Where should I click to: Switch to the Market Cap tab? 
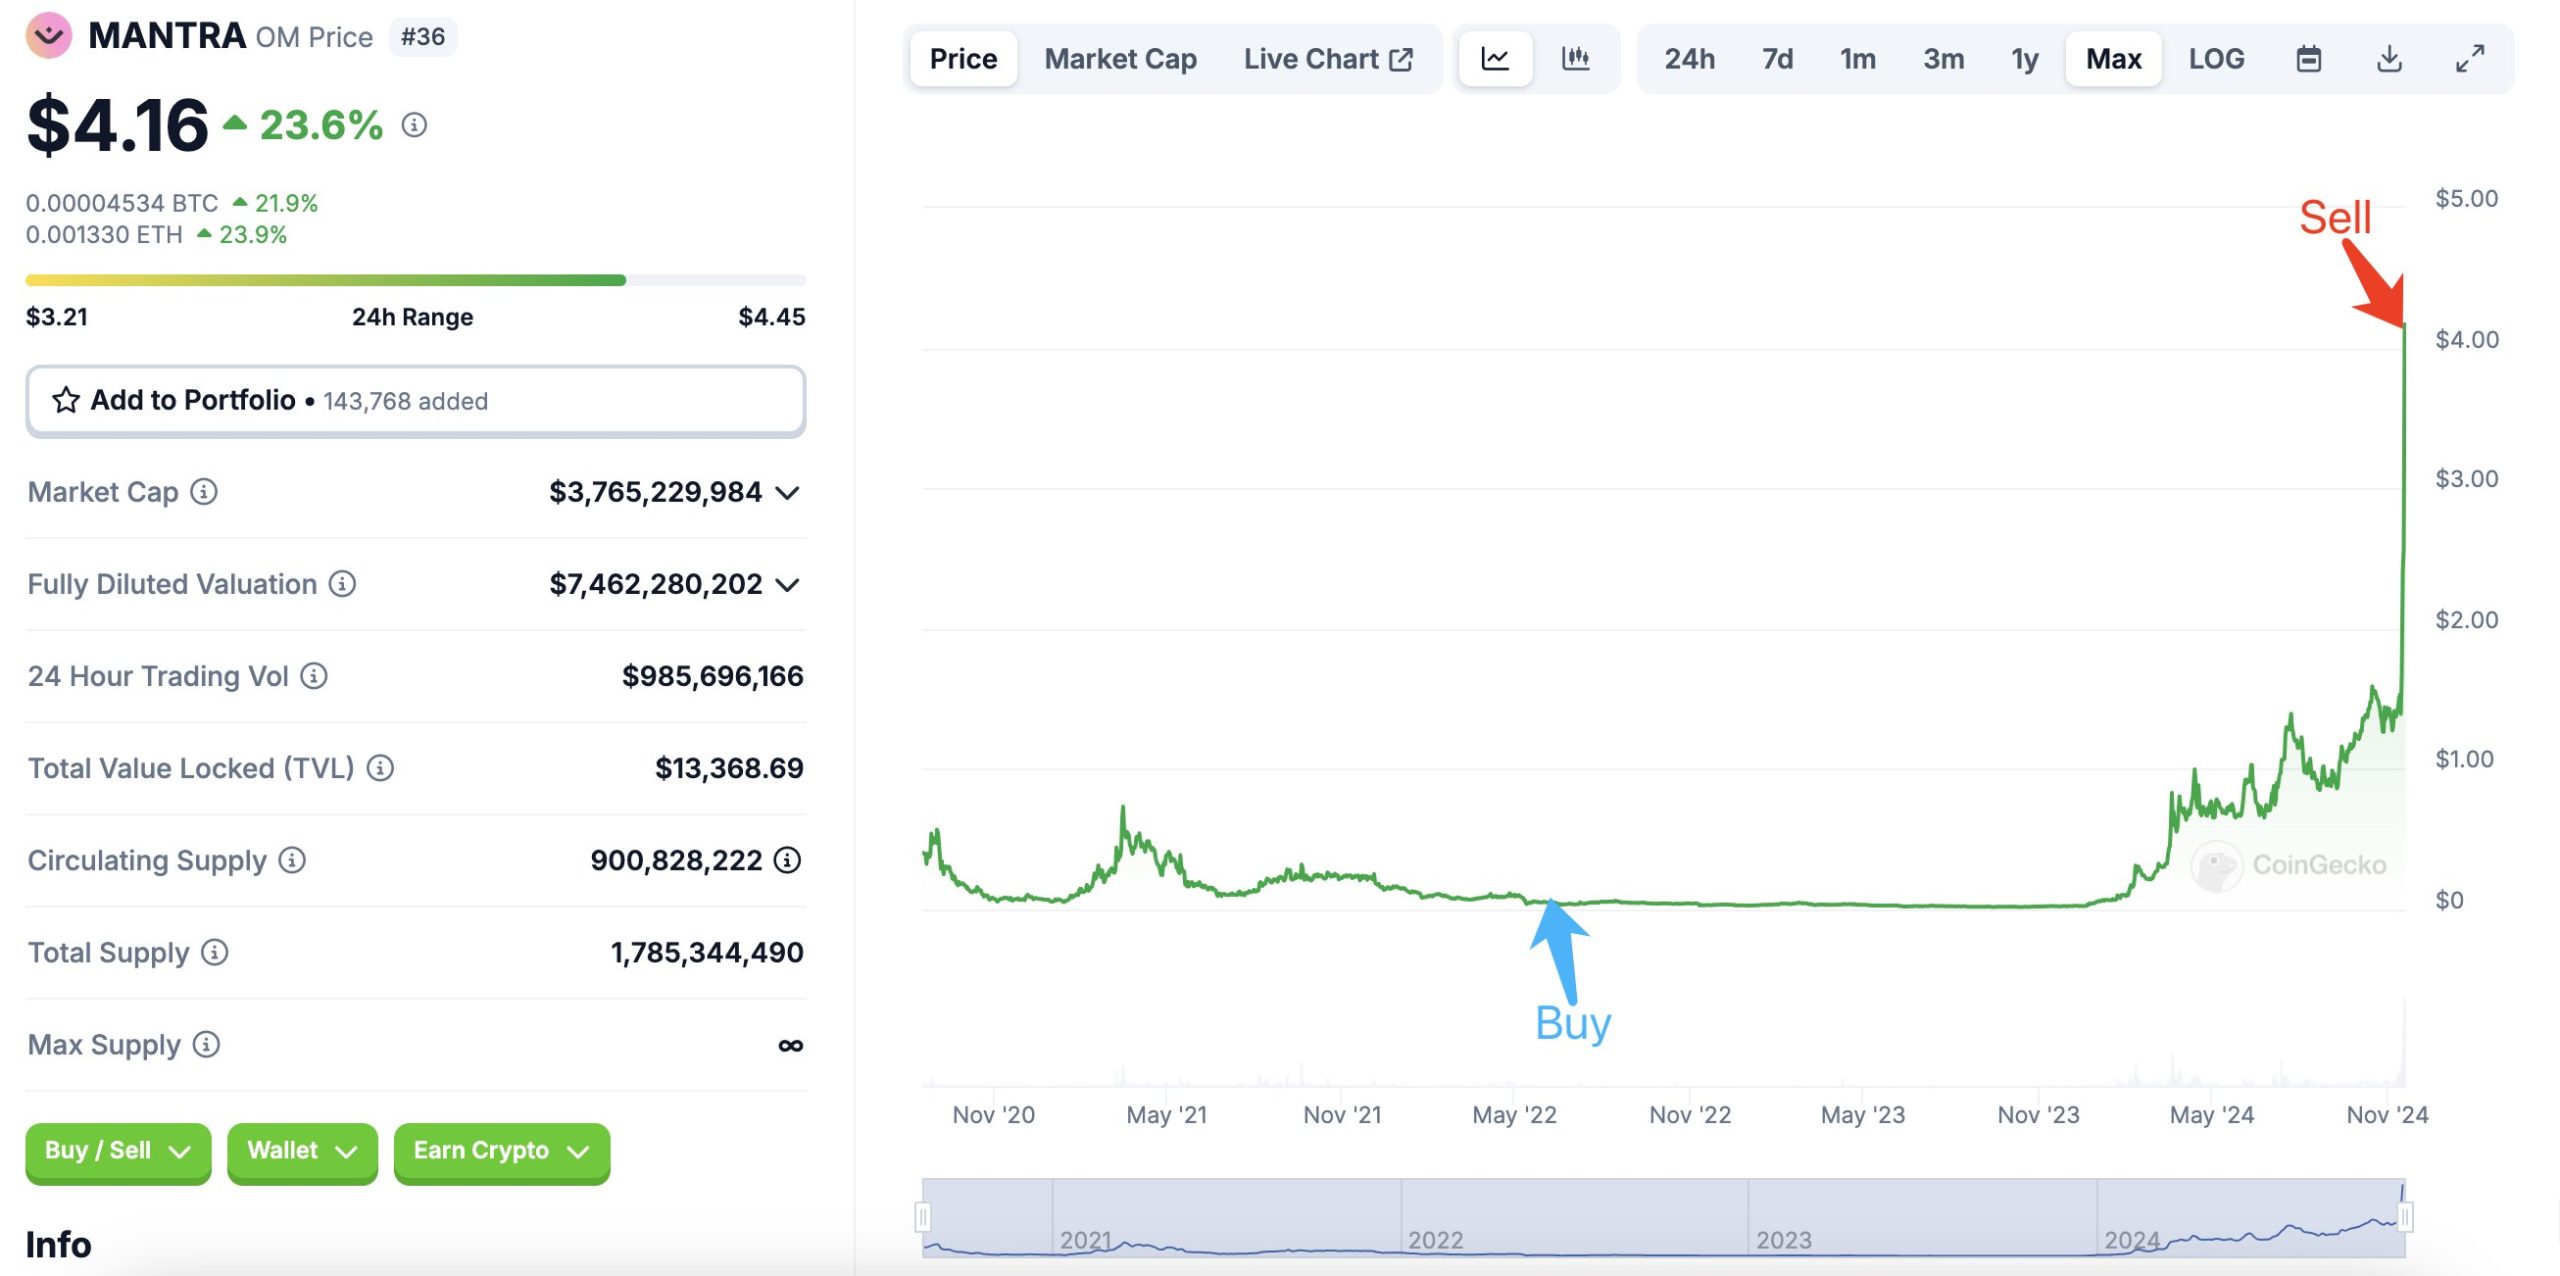click(x=1120, y=59)
